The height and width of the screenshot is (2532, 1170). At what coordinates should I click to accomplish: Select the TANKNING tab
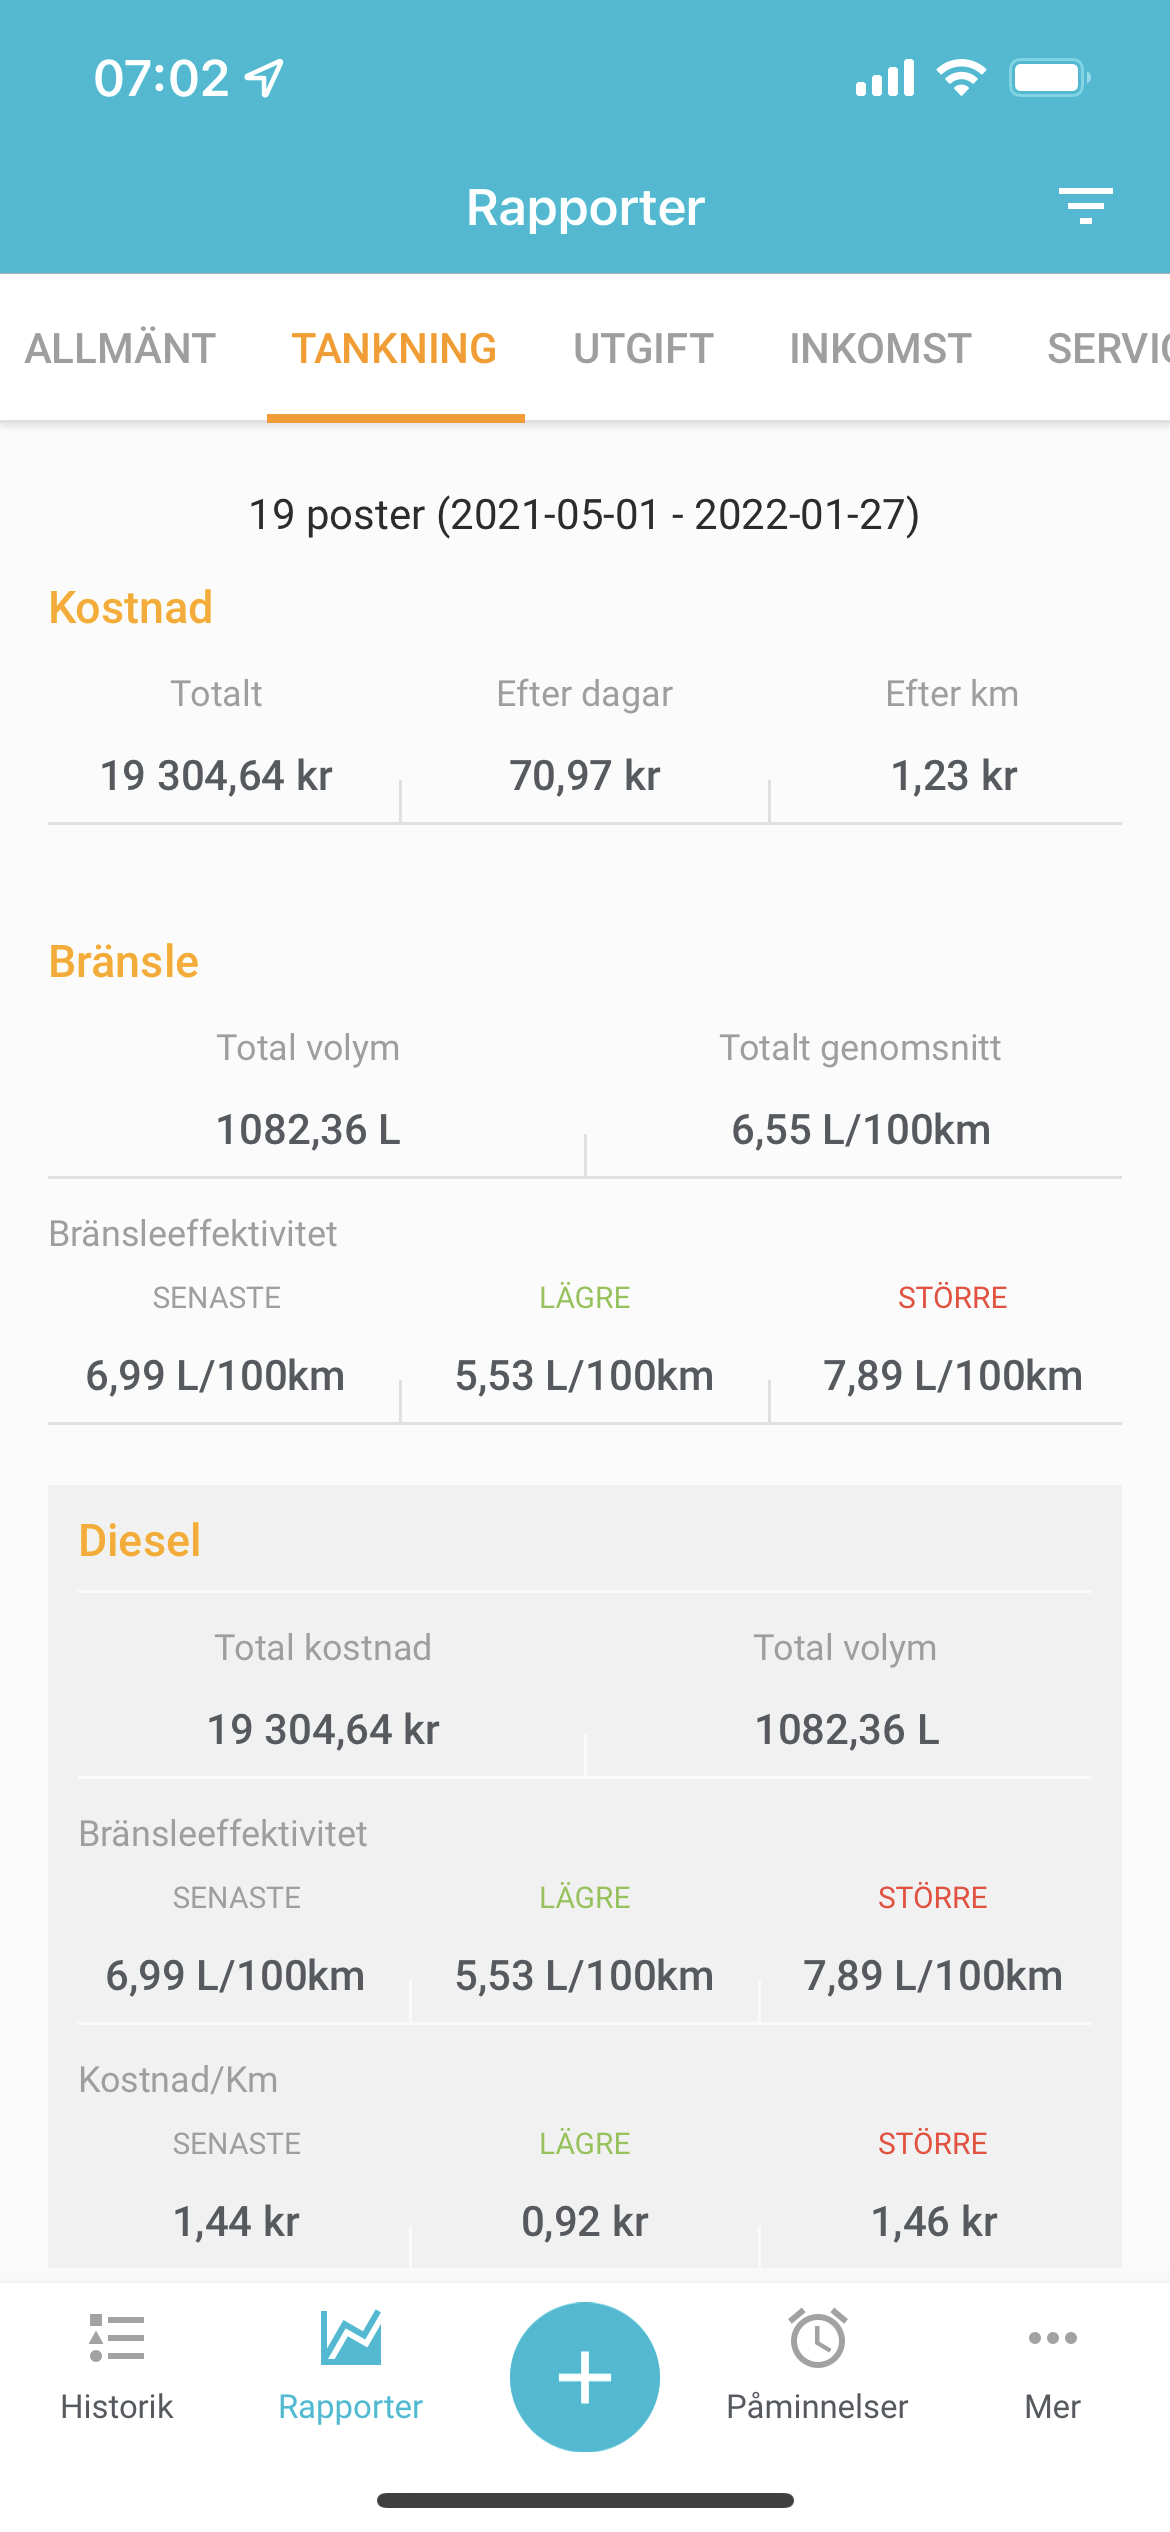[394, 349]
